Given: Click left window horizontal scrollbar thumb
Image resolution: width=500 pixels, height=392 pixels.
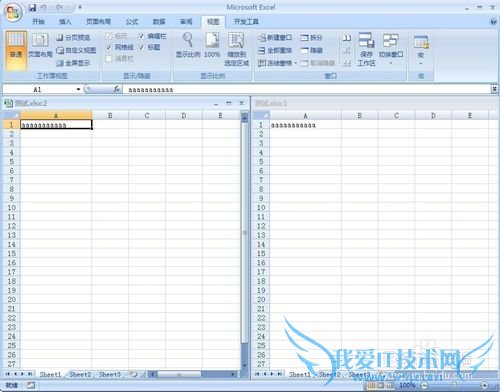Looking at the screenshot, I should pyautogui.click(x=179, y=374).
